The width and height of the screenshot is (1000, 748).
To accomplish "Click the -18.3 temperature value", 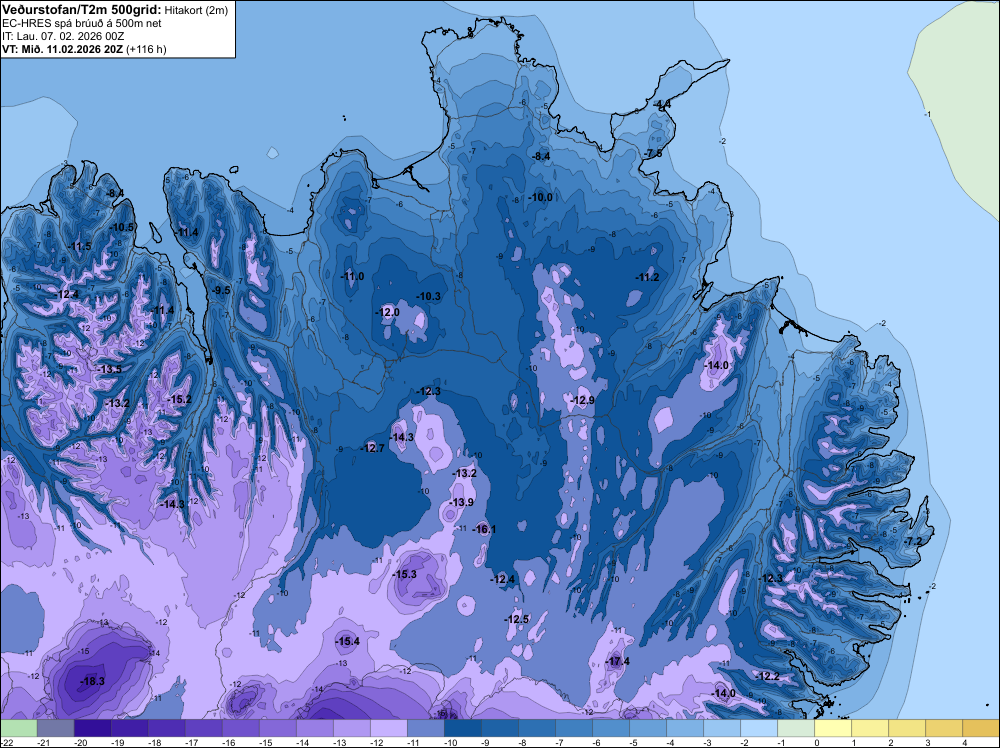I will coord(92,681).
